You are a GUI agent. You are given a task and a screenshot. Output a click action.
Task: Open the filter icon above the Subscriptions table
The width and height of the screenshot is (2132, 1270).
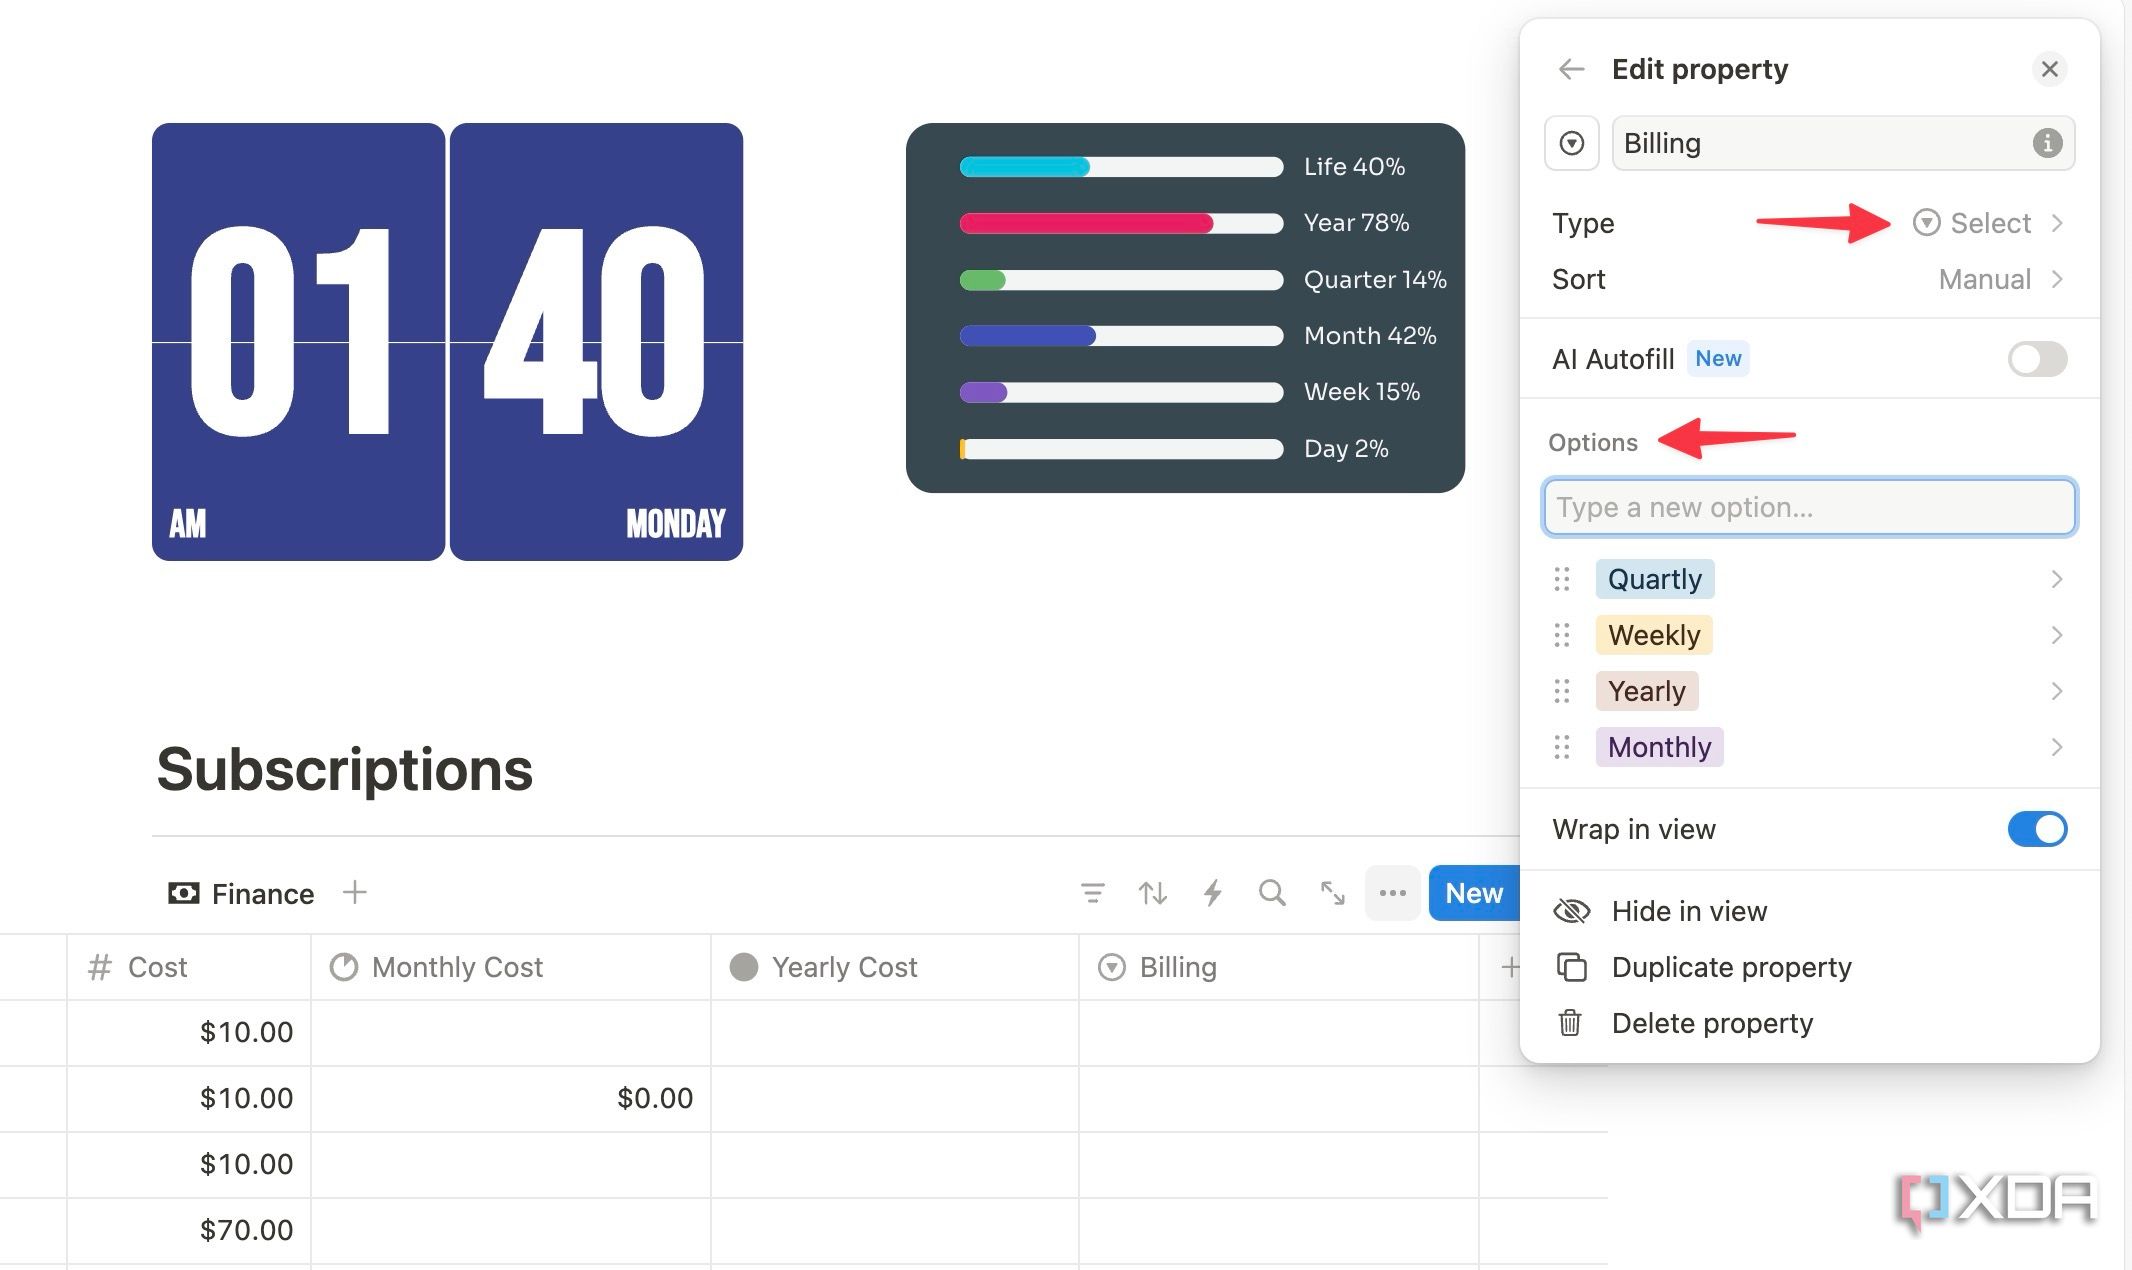tap(1093, 893)
